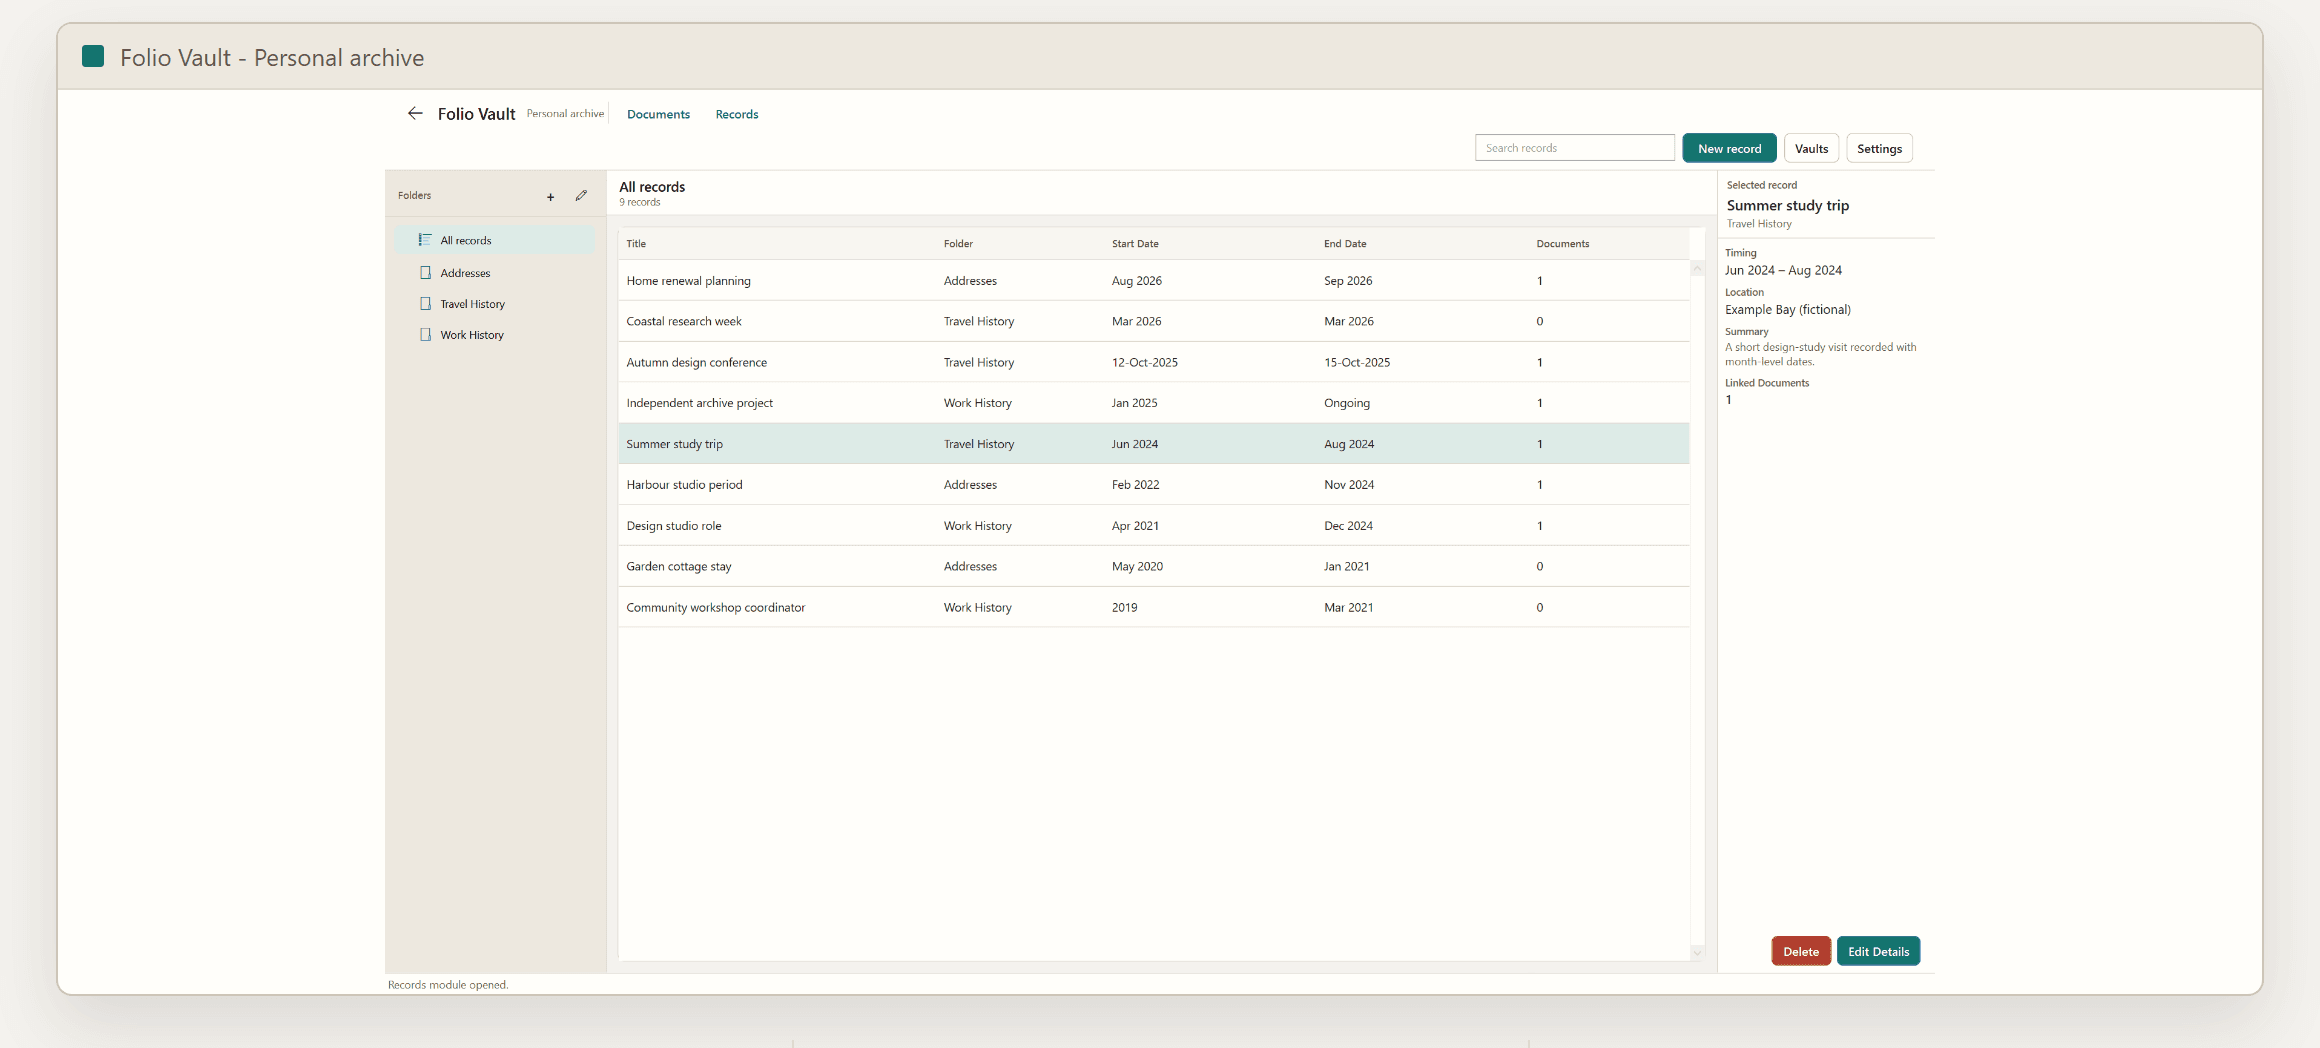The image size is (2320, 1048).
Task: Click the Linked Documents label in details panel
Action: (1766, 383)
